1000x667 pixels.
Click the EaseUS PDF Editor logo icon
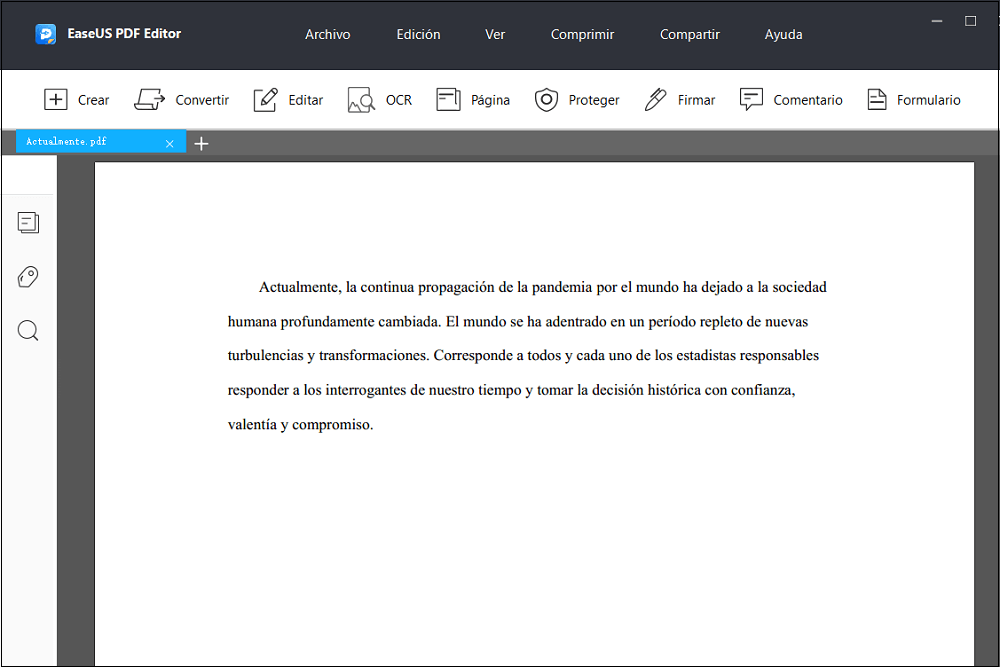click(45, 34)
